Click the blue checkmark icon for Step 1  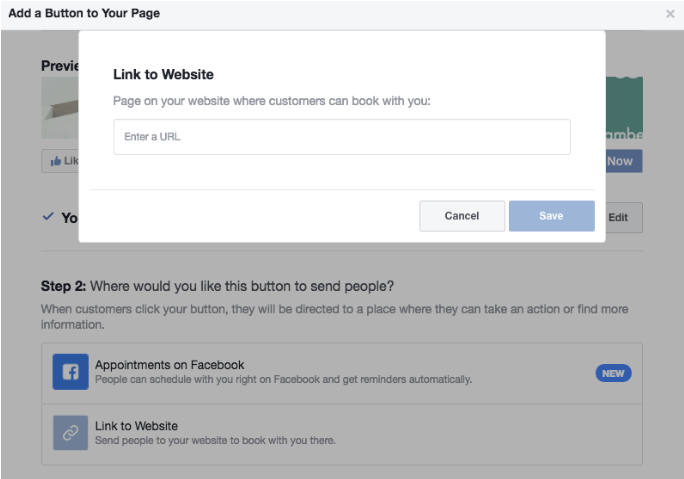click(x=48, y=216)
